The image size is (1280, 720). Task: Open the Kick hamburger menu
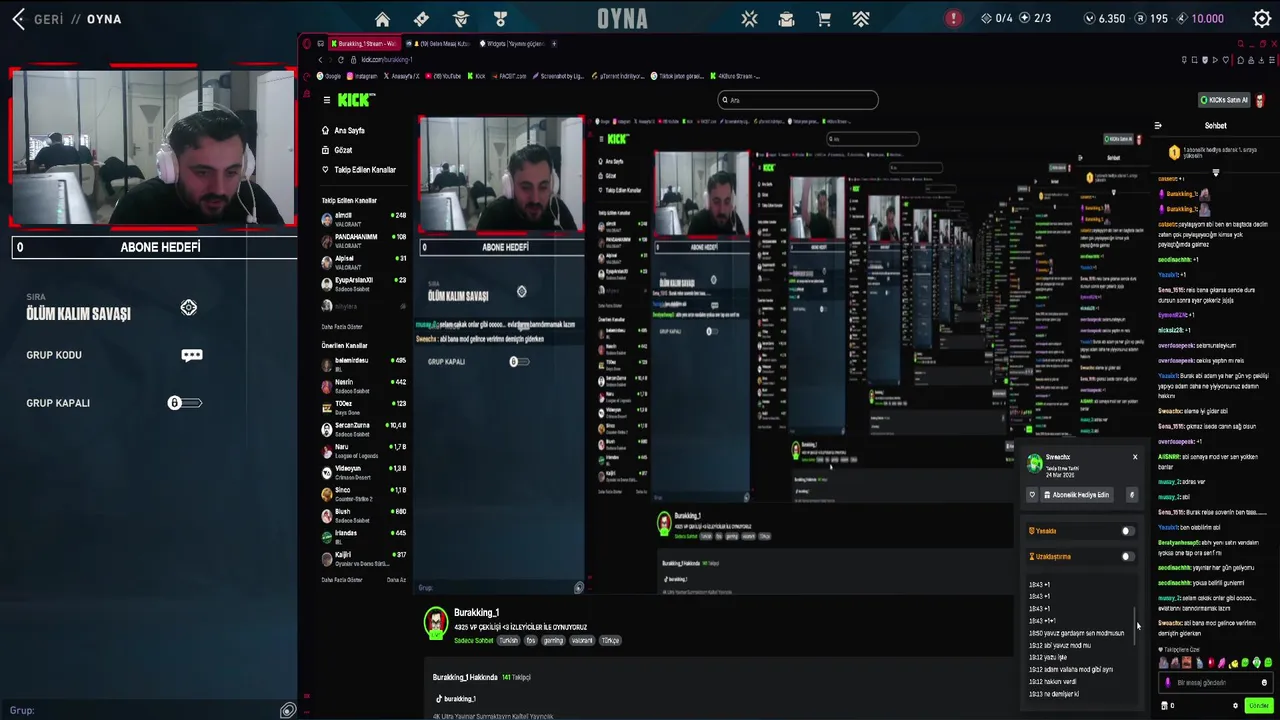point(326,100)
